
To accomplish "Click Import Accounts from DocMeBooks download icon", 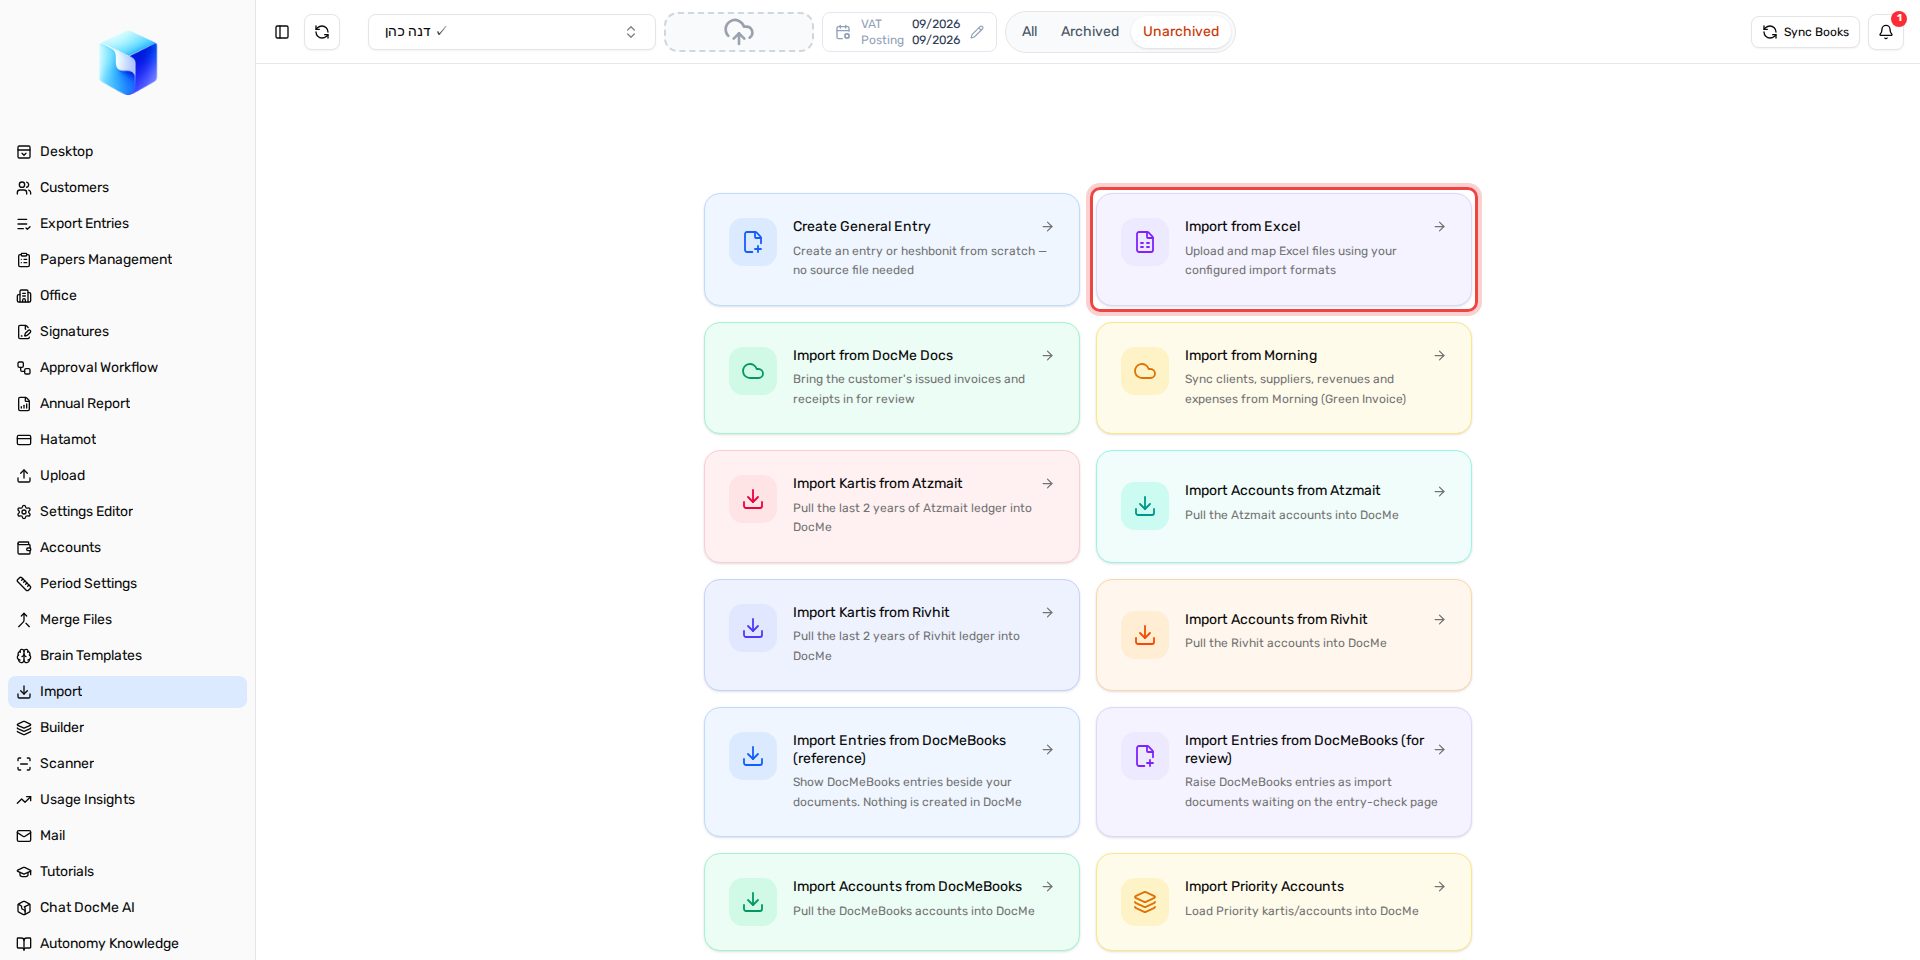I will point(753,902).
